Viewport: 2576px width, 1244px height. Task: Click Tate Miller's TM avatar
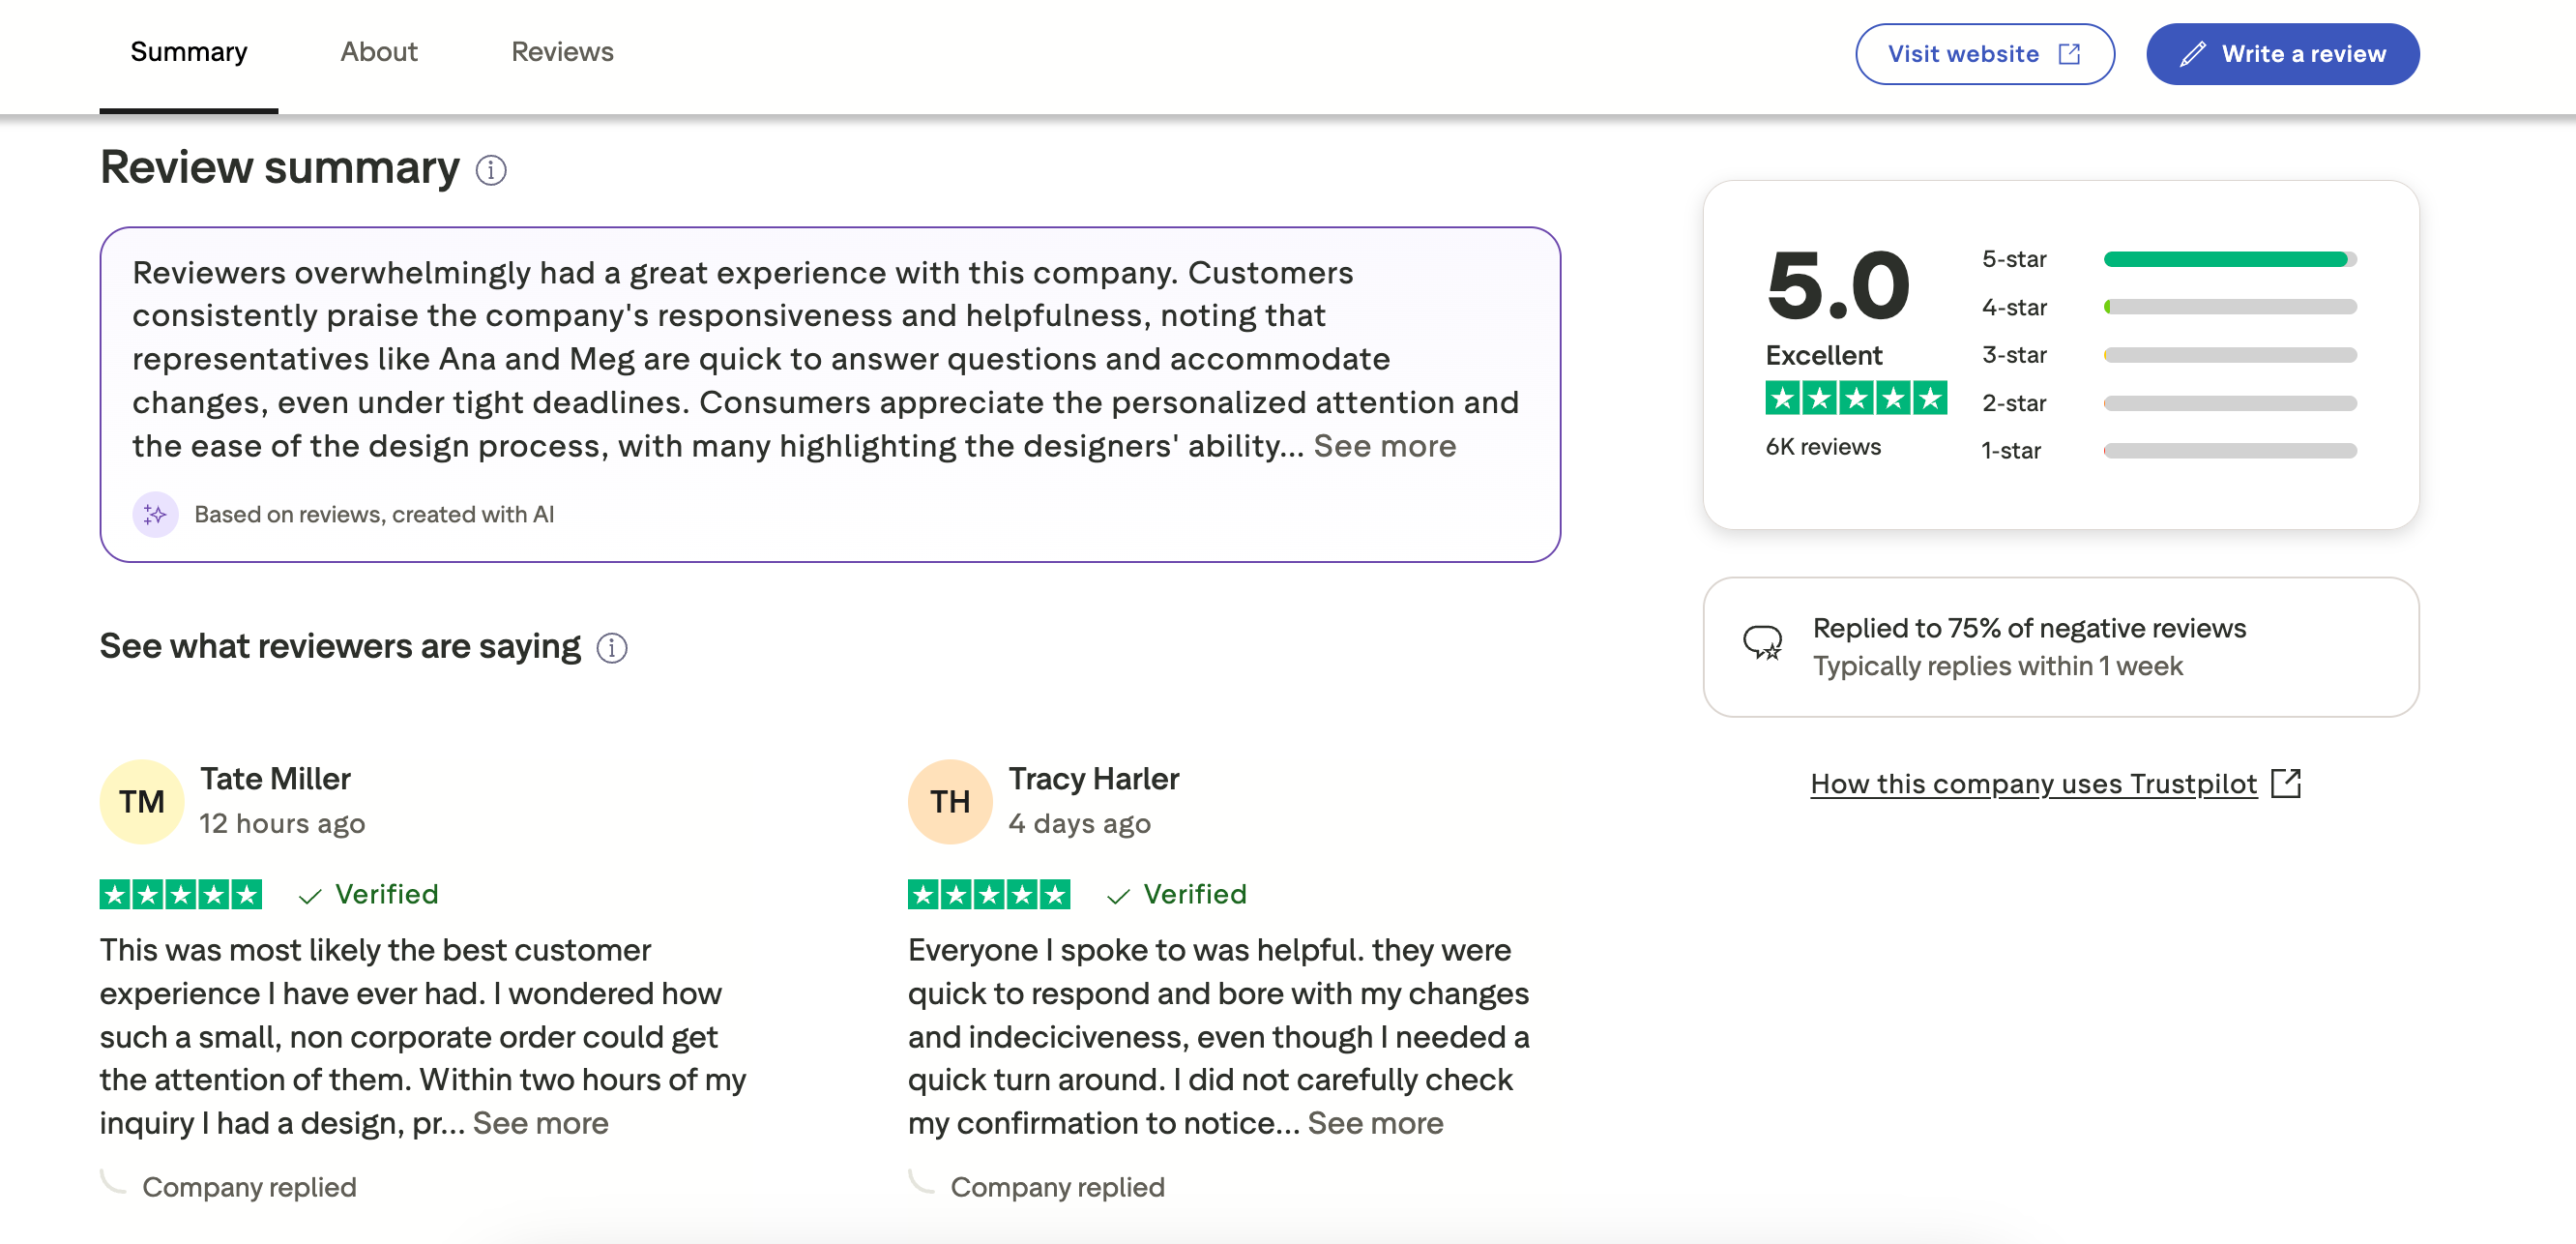(x=140, y=800)
